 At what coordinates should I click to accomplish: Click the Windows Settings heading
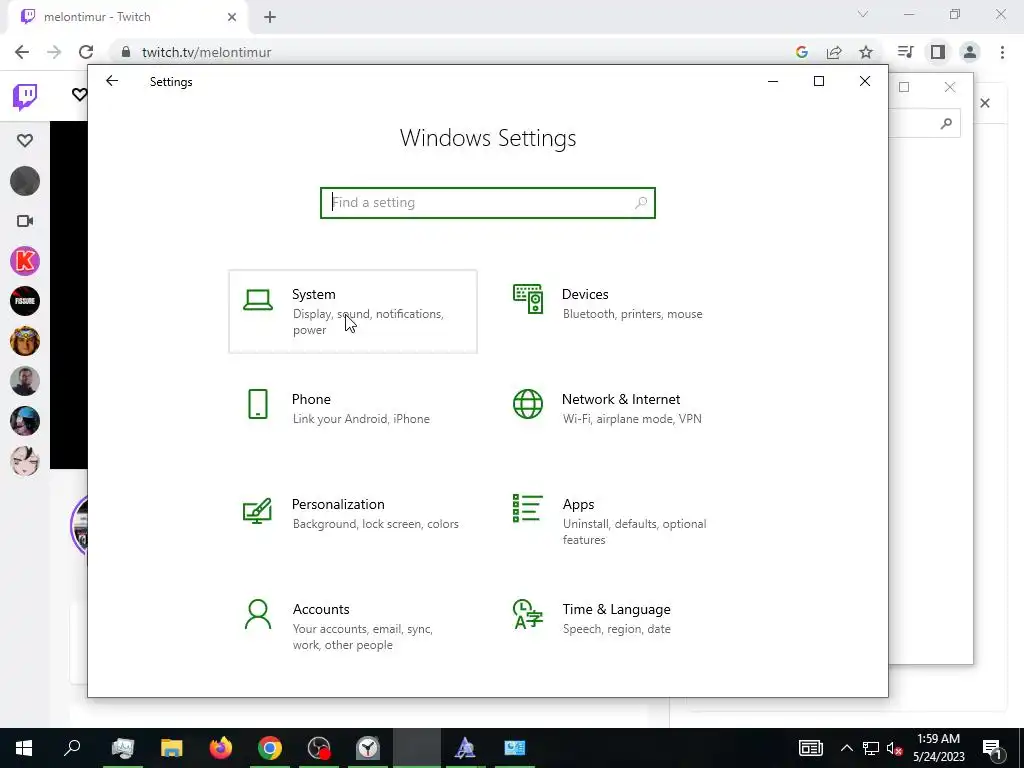[488, 138]
